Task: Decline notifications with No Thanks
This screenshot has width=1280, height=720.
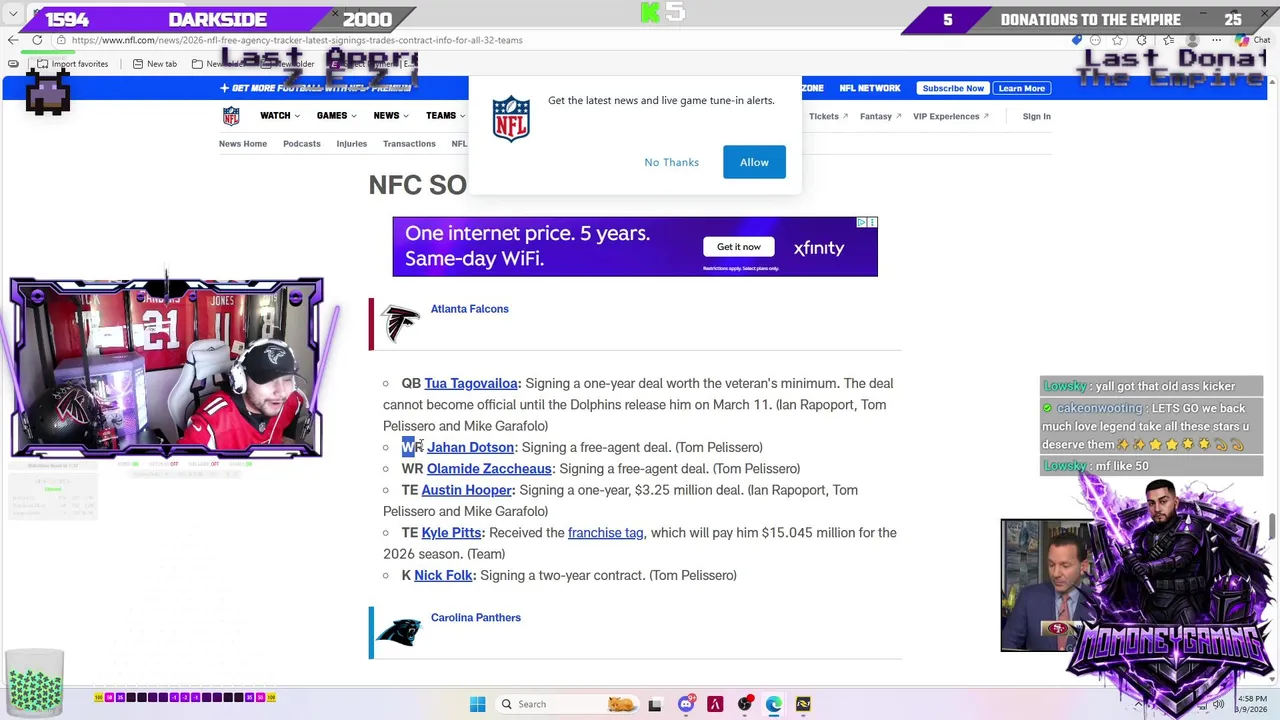Action: click(671, 162)
